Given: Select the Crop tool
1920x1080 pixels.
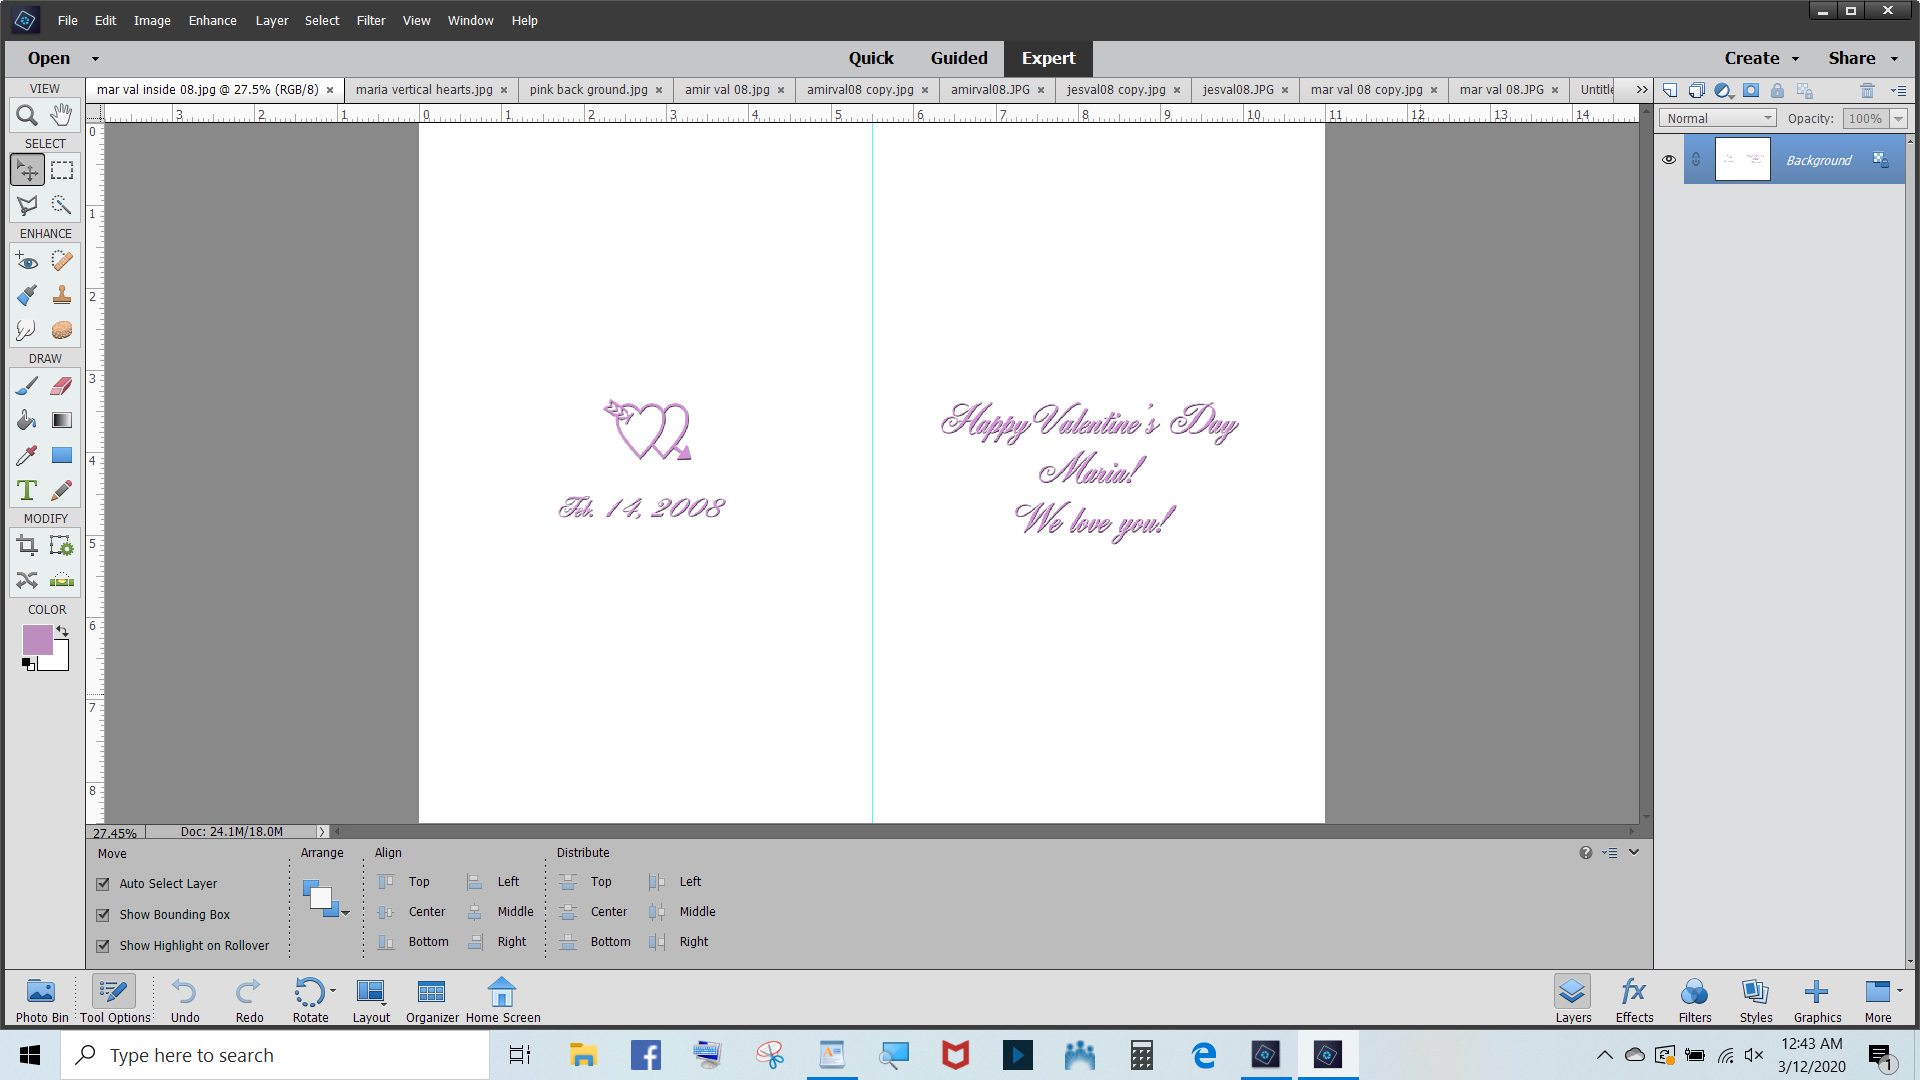Looking at the screenshot, I should 27,546.
